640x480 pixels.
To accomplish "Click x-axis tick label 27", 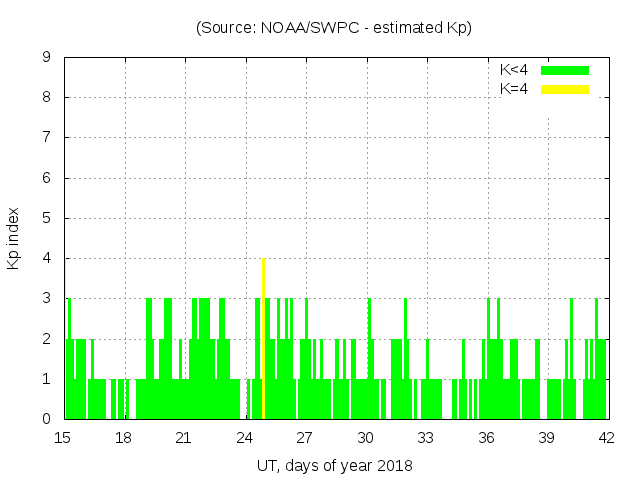I will coord(305,437).
